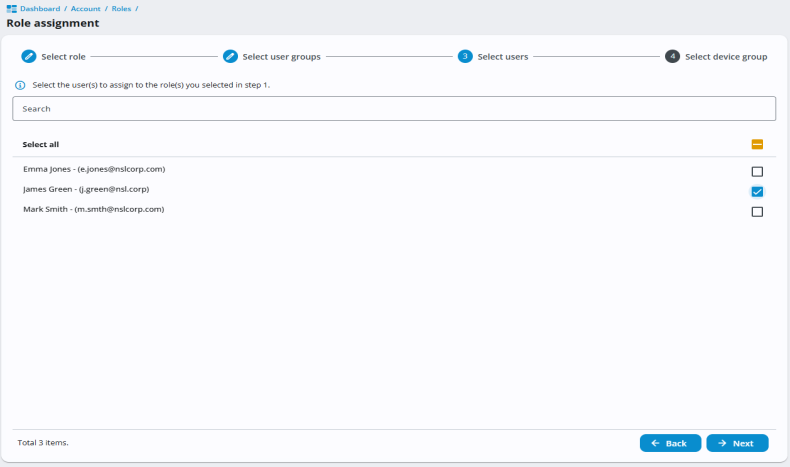Click the Select role step pencil icon
790x467 pixels.
29,56
